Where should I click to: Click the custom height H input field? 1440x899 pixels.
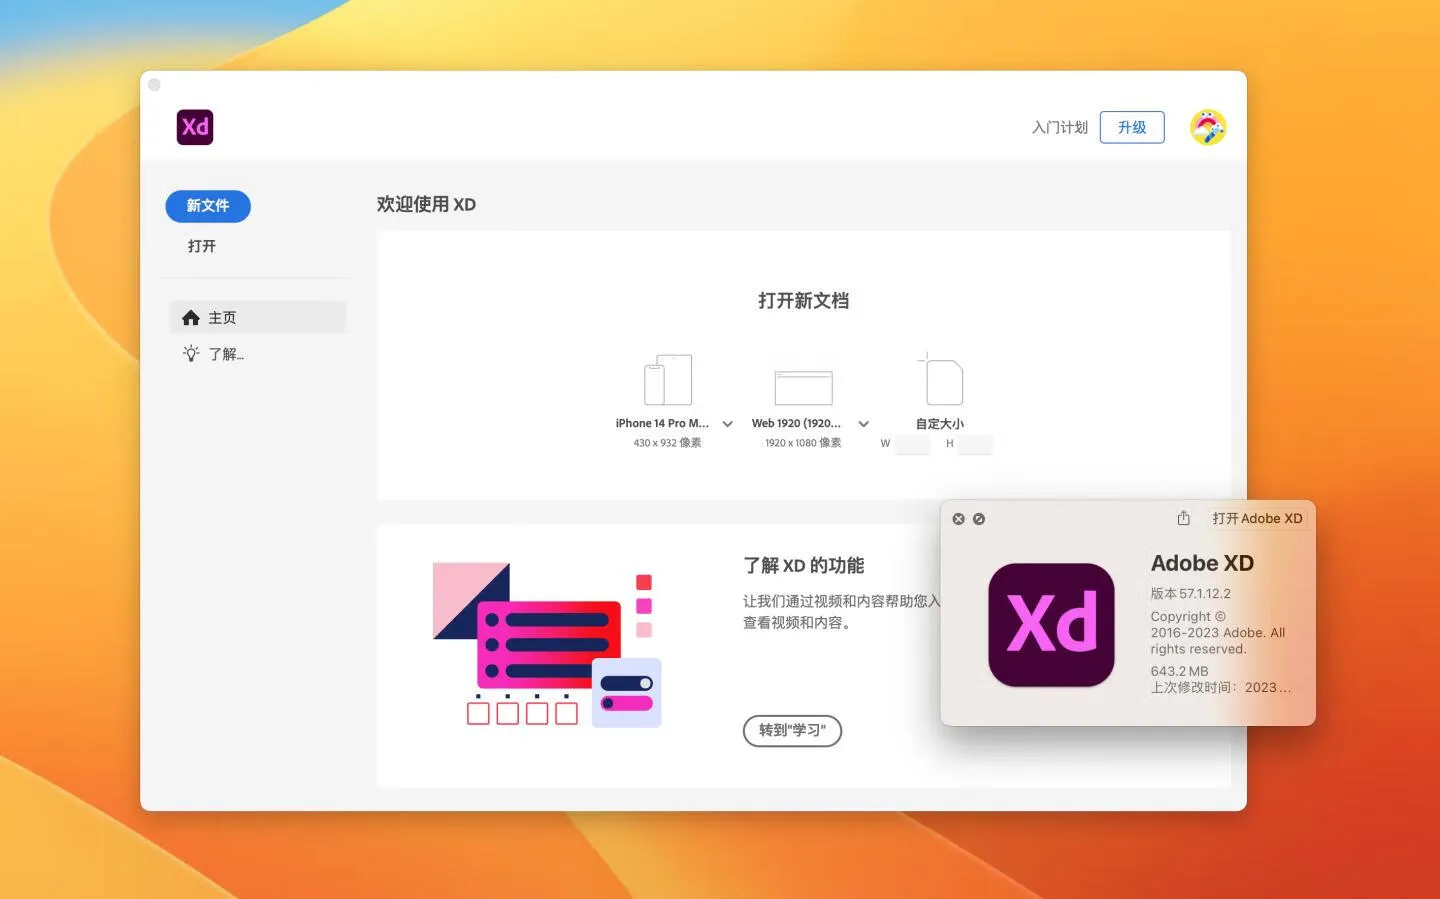tap(975, 444)
